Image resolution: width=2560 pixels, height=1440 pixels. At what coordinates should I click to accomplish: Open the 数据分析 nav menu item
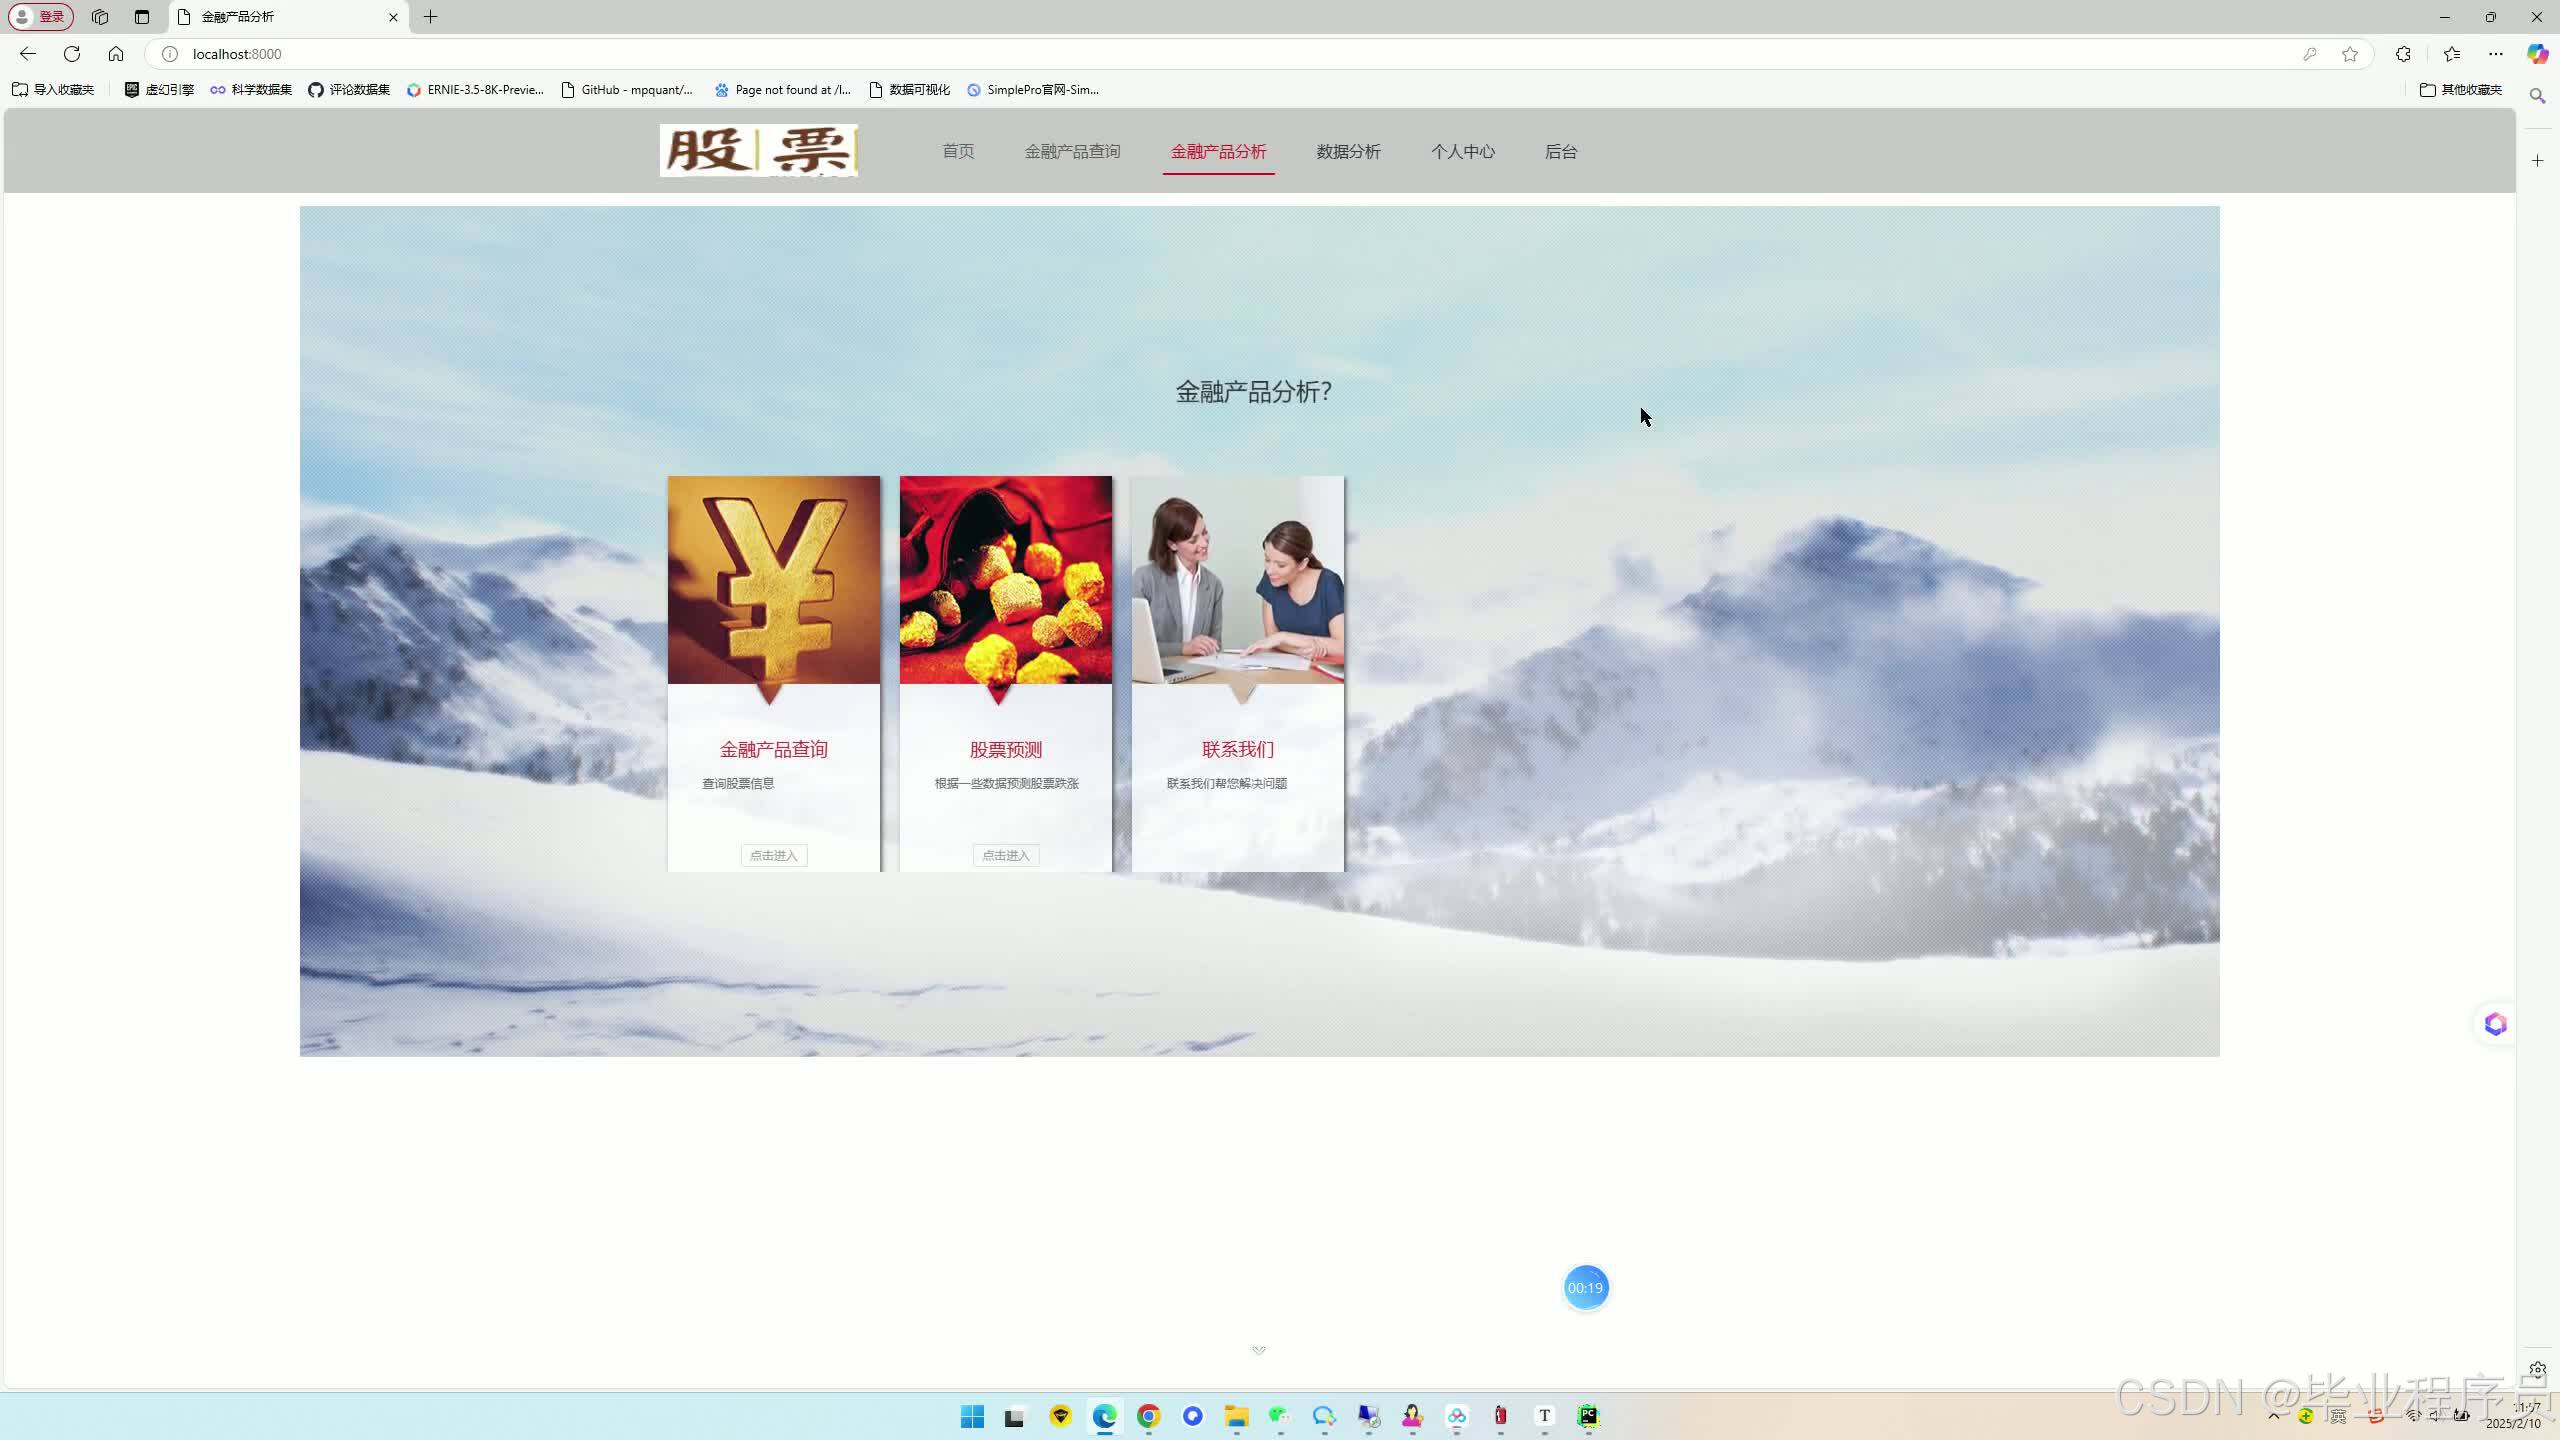pos(1348,152)
